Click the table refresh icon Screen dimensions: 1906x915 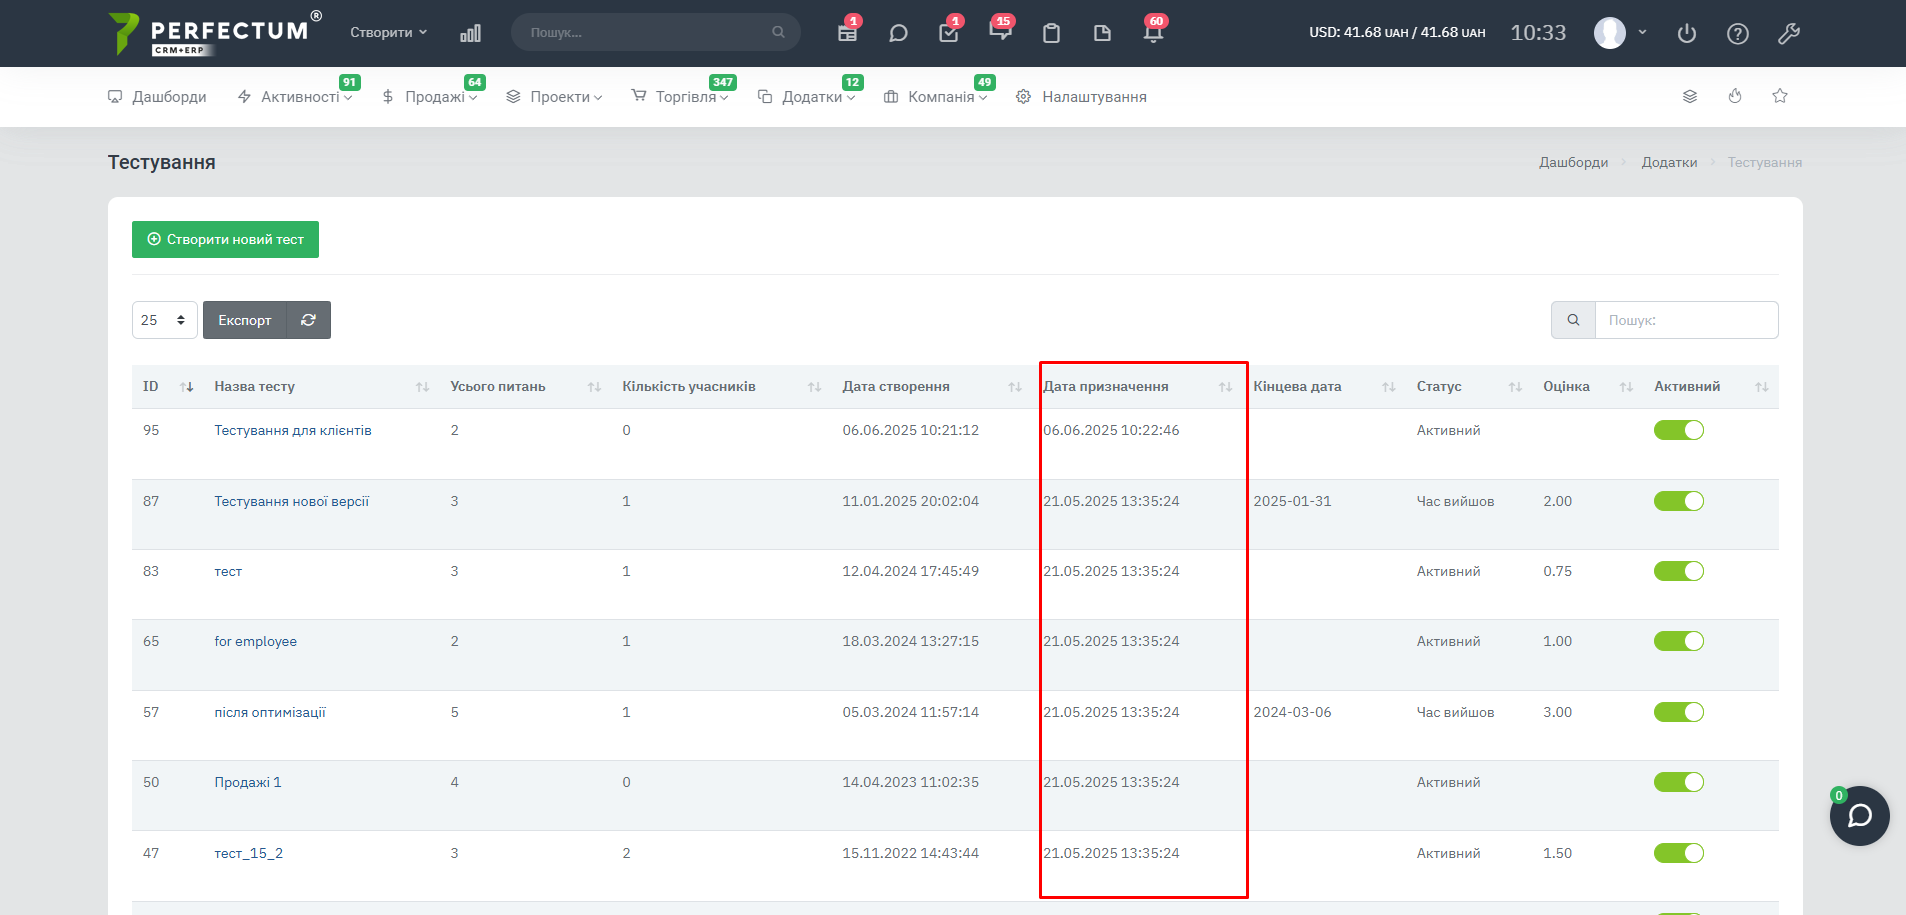pyautogui.click(x=308, y=320)
